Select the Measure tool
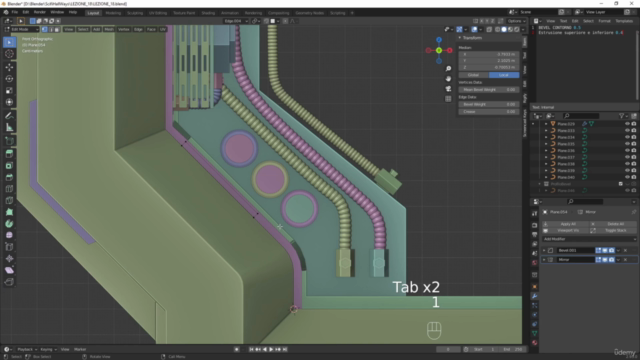640x360 pixels. coord(9,128)
